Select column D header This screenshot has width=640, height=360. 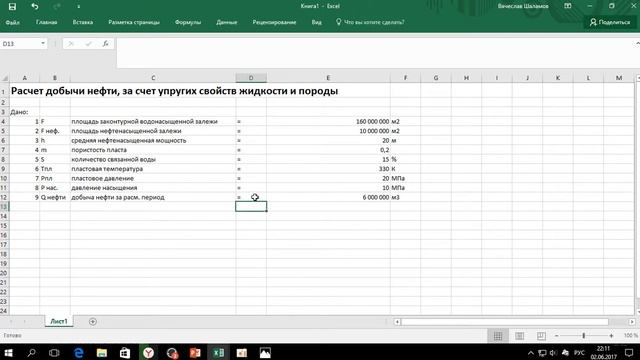[251, 78]
